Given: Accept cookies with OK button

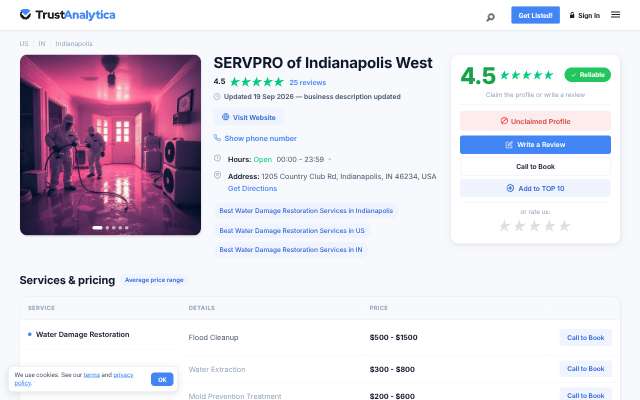Looking at the screenshot, I should pos(162,379).
